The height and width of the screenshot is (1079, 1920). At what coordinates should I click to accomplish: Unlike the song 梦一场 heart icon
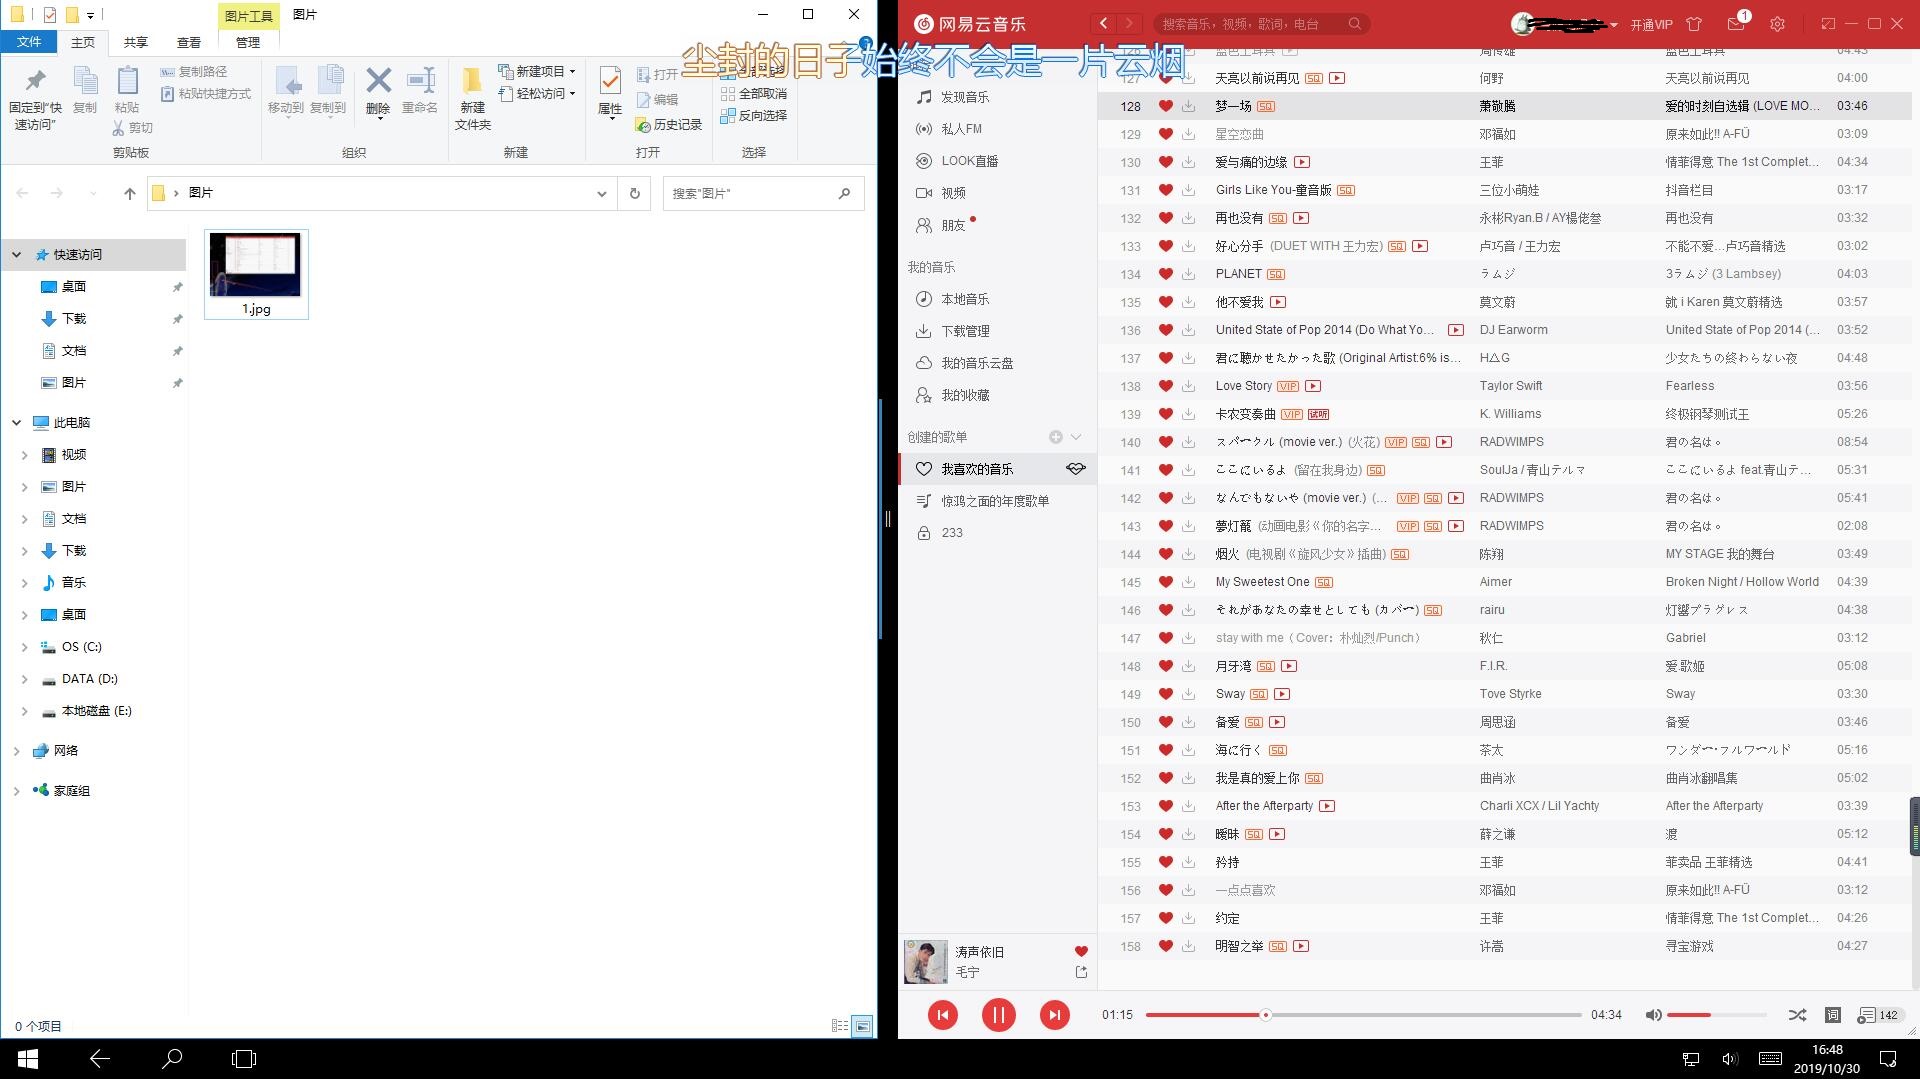(1166, 106)
